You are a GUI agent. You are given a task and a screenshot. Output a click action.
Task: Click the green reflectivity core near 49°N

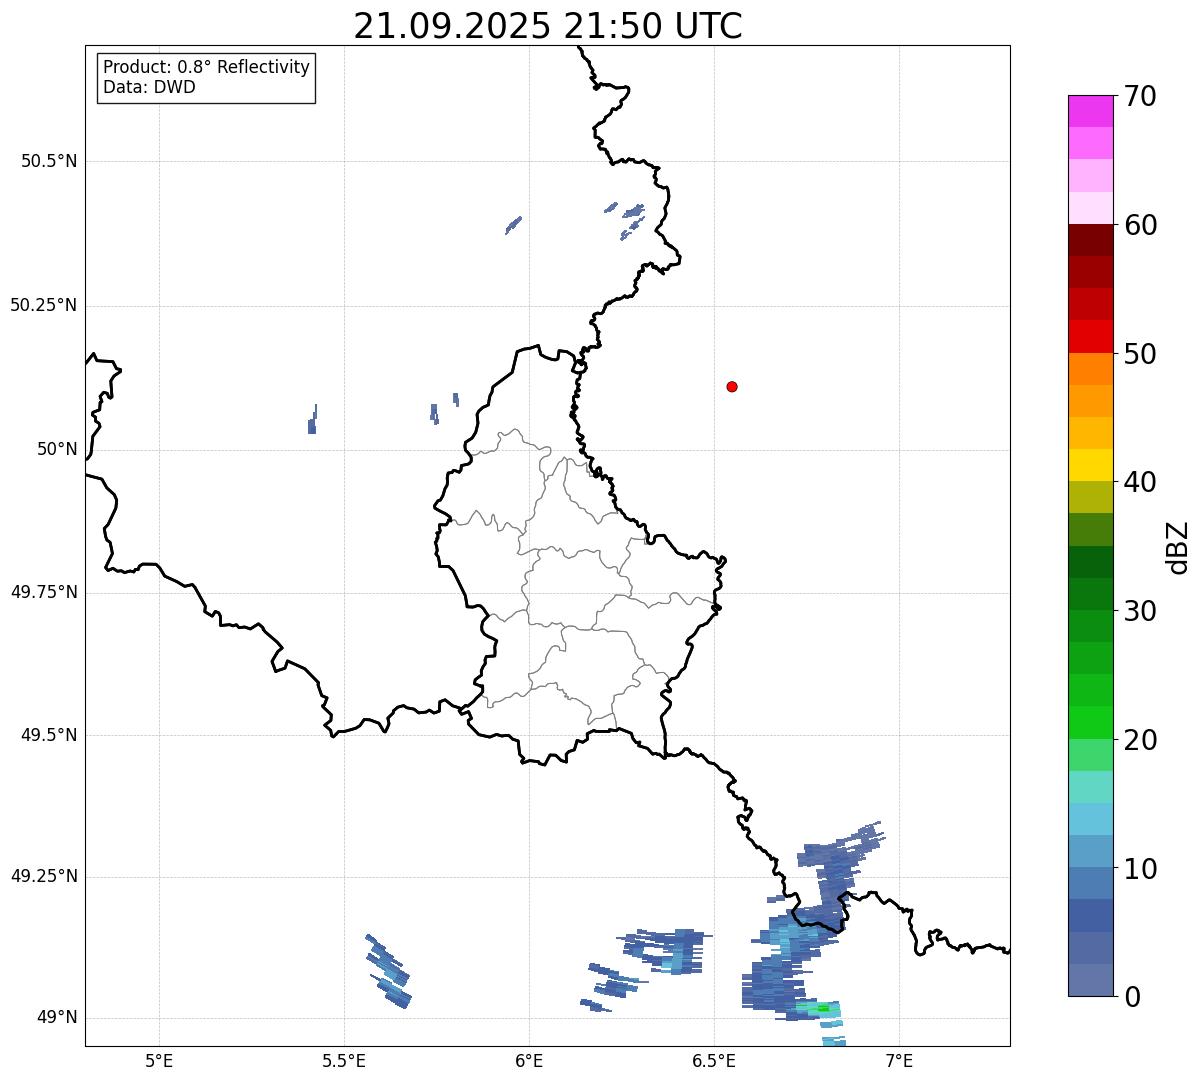click(x=822, y=1009)
